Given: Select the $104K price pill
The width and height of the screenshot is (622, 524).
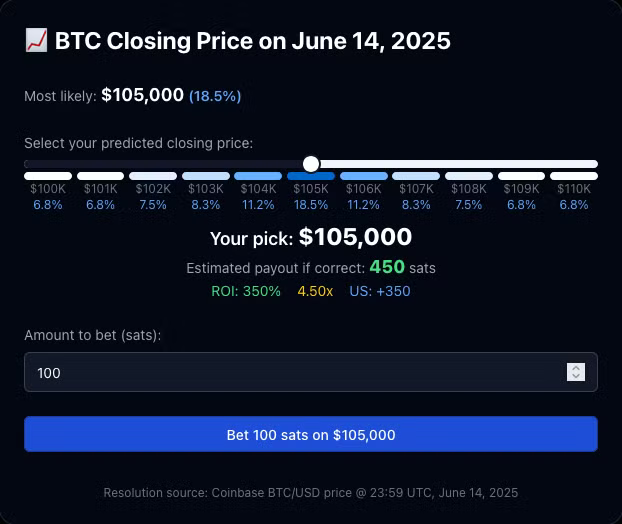Looking at the screenshot, I should click(258, 176).
